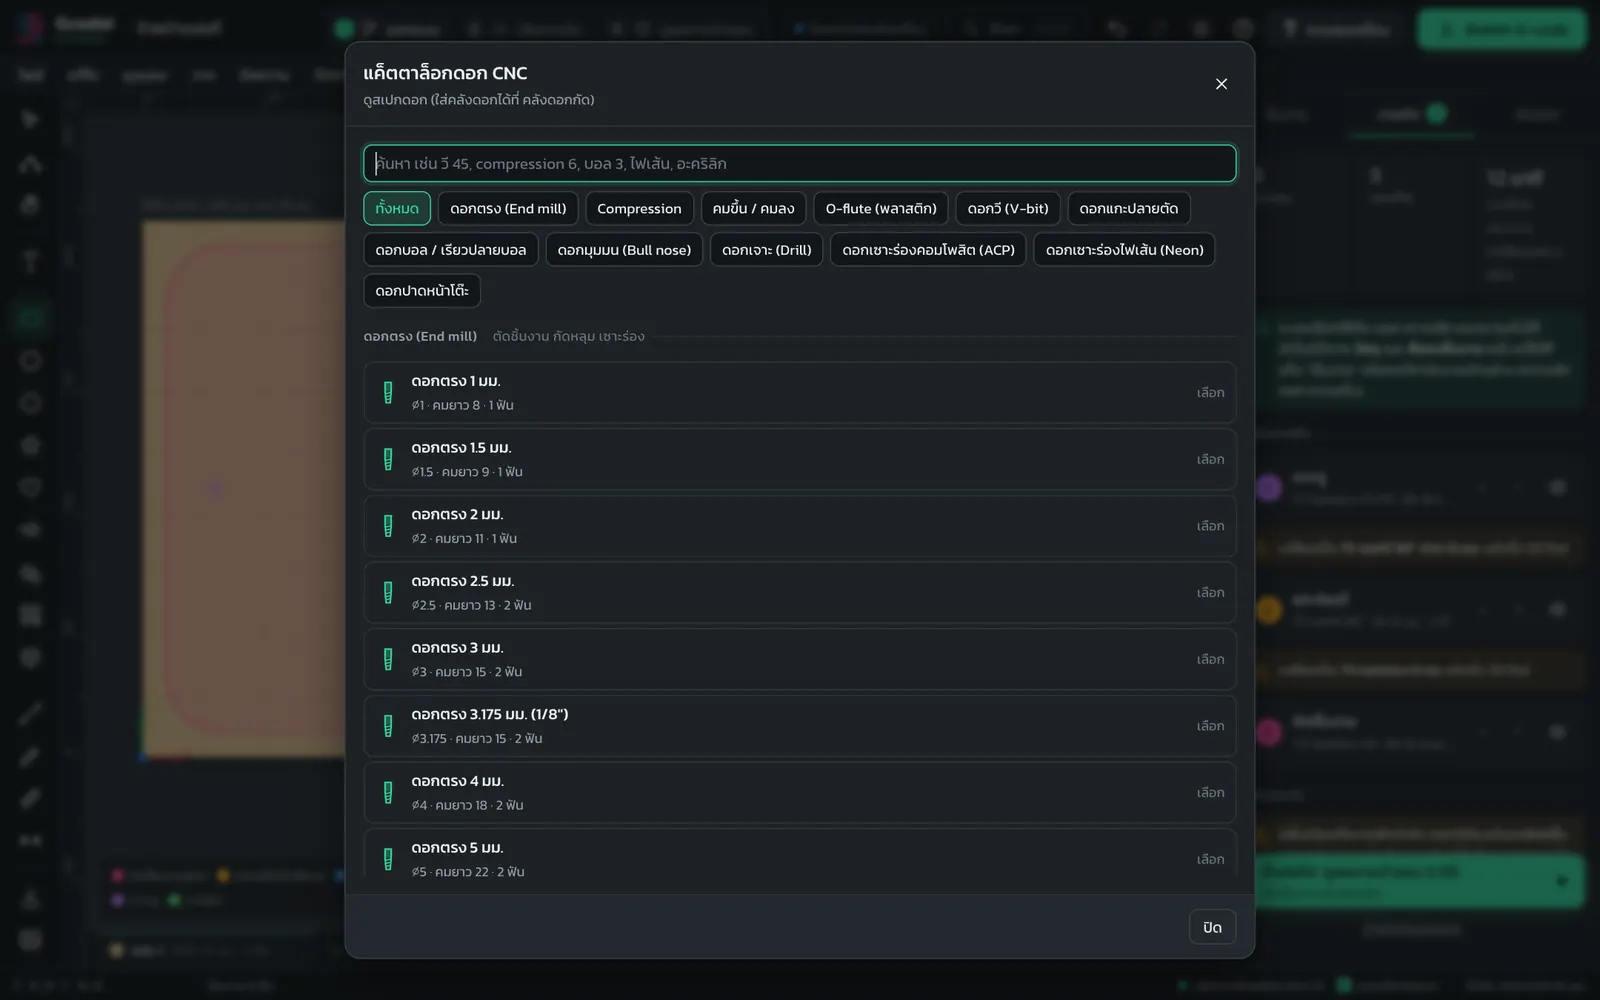Click เลือก for ดอกตรง 2 มม.

coord(1210,526)
